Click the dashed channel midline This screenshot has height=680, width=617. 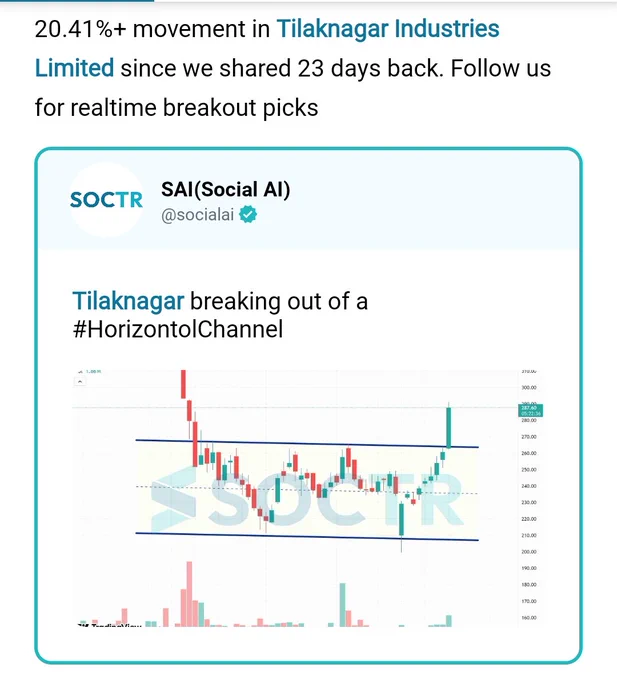pos(307,490)
